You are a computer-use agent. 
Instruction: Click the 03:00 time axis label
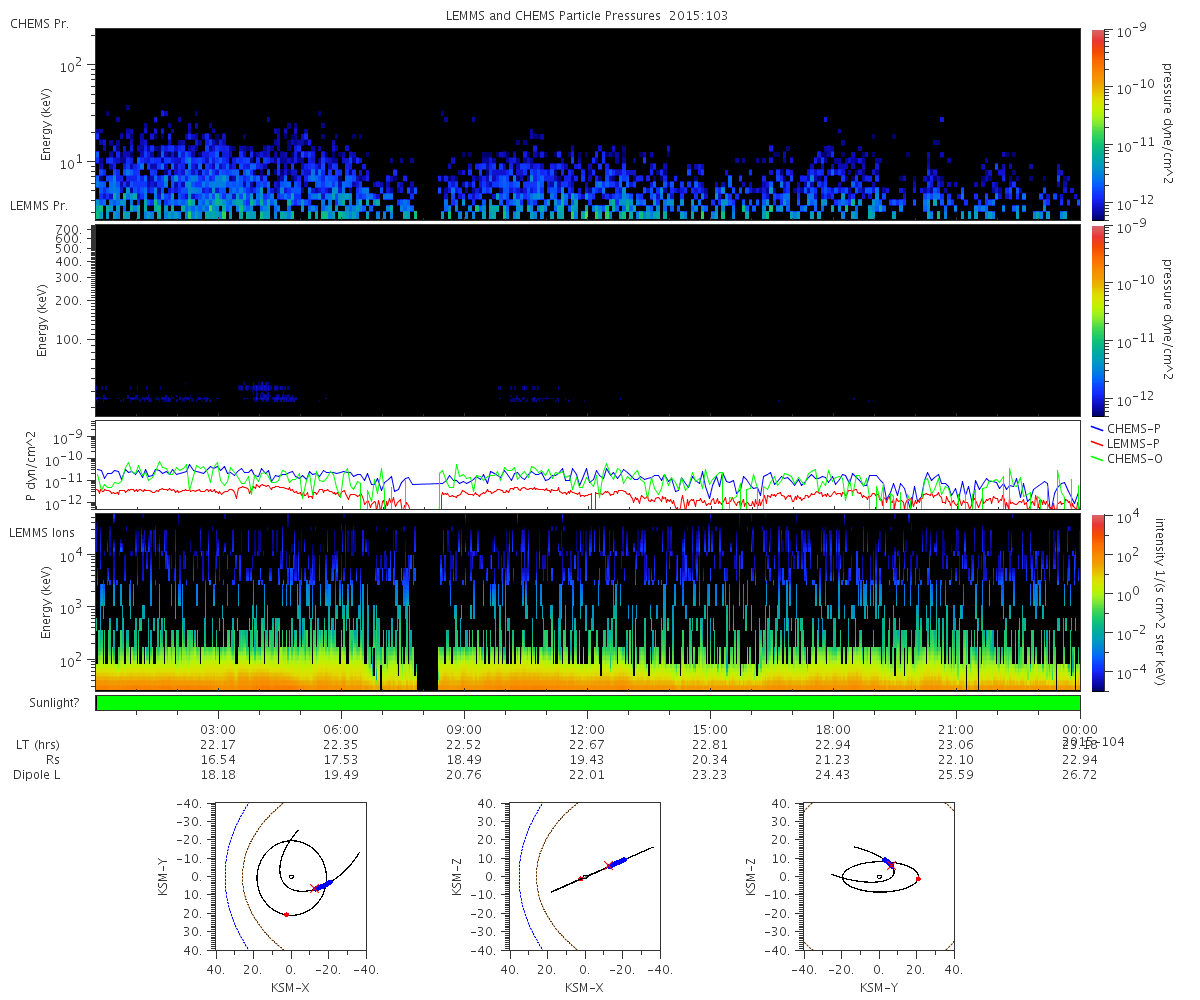click(x=218, y=729)
